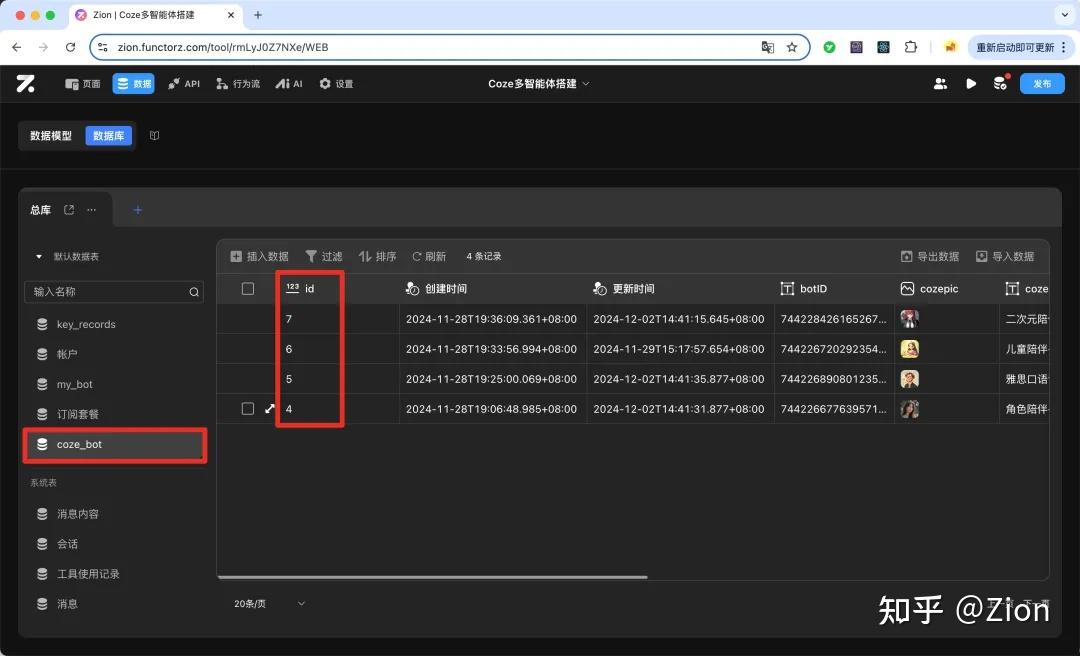
Task: Open a new browser tab
Action: tap(258, 14)
